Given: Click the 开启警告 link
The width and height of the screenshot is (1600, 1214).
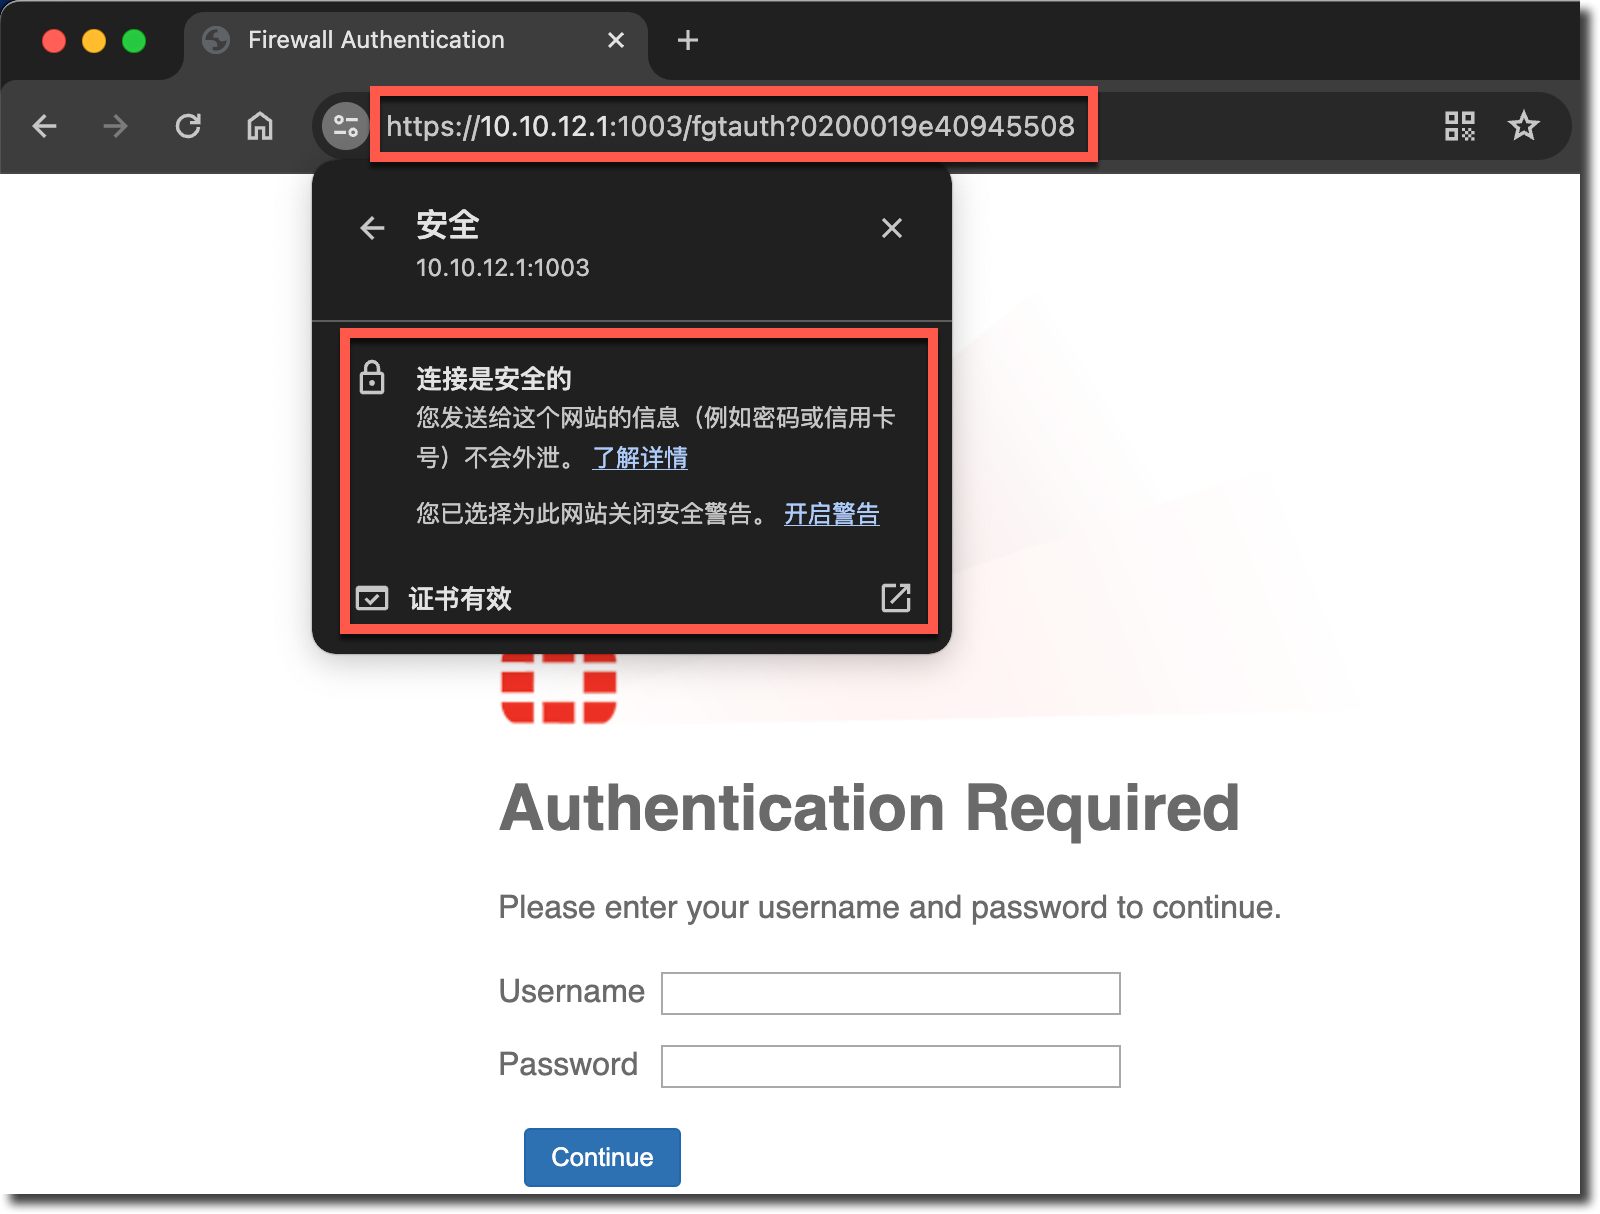Looking at the screenshot, I should pos(831,514).
